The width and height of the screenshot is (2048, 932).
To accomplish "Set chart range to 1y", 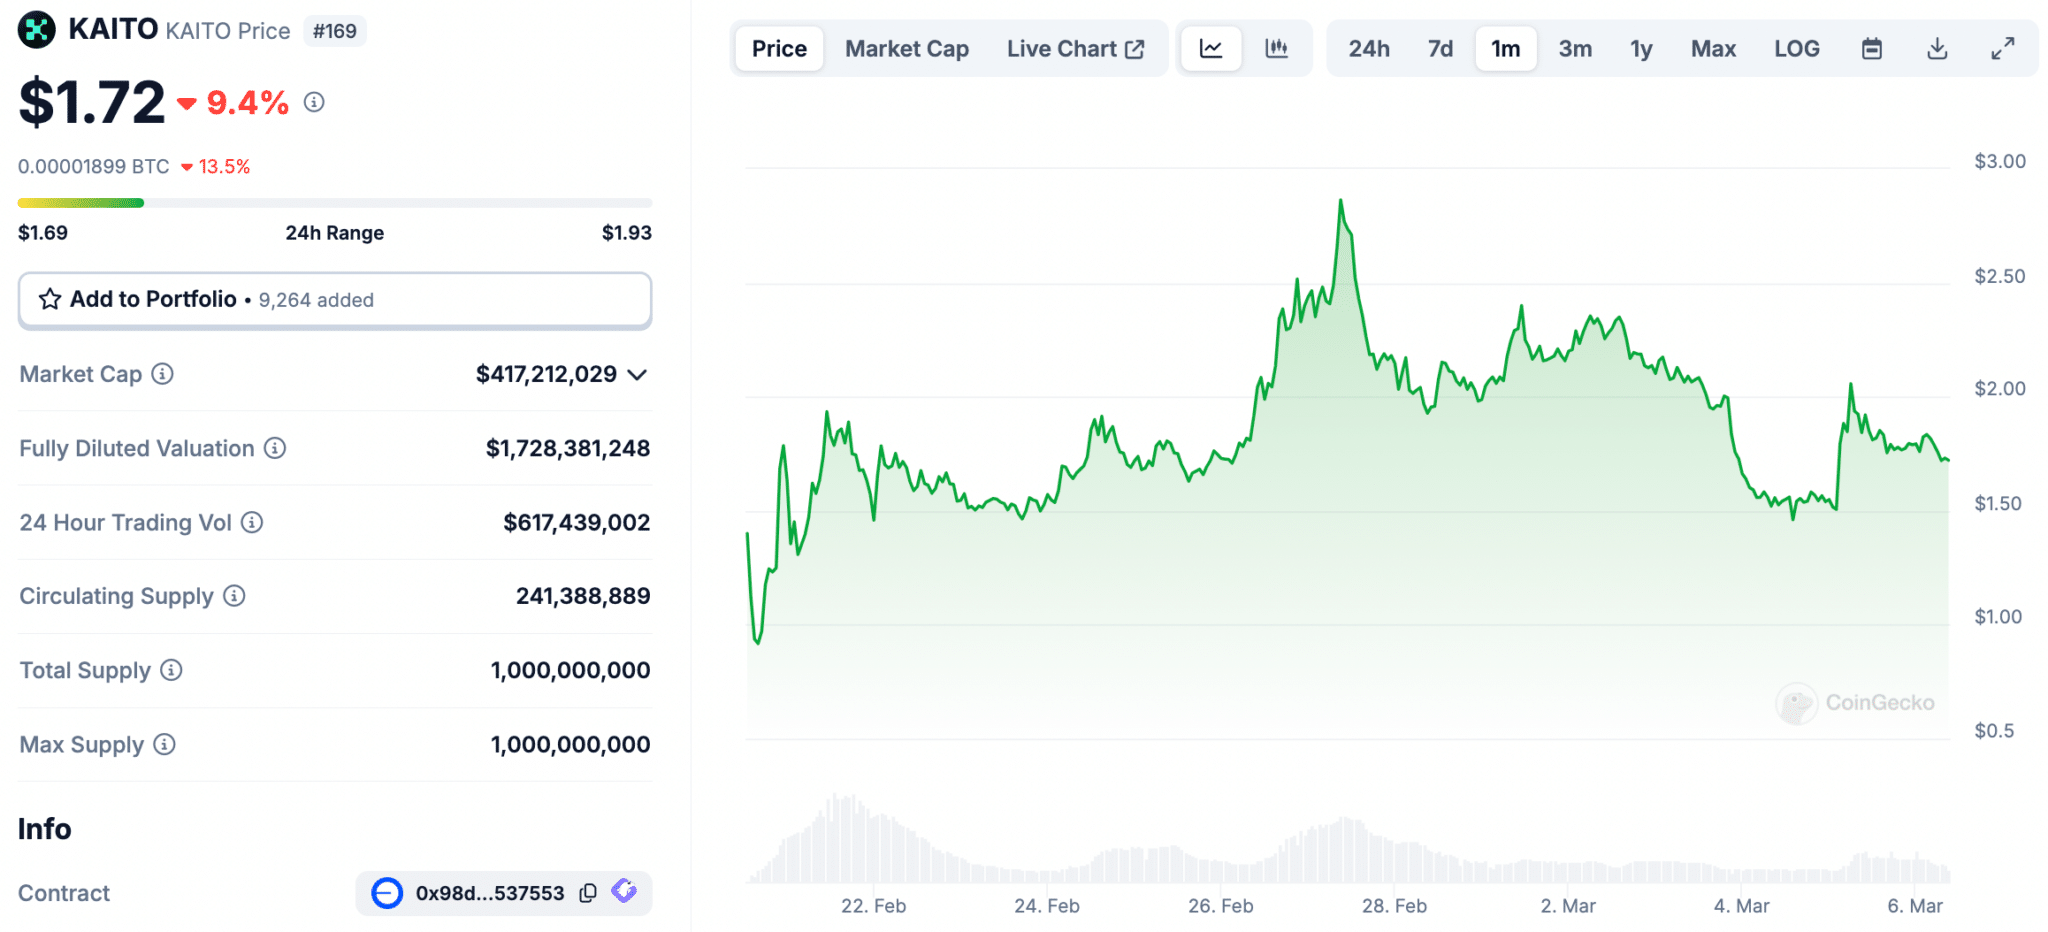I will (1641, 48).
